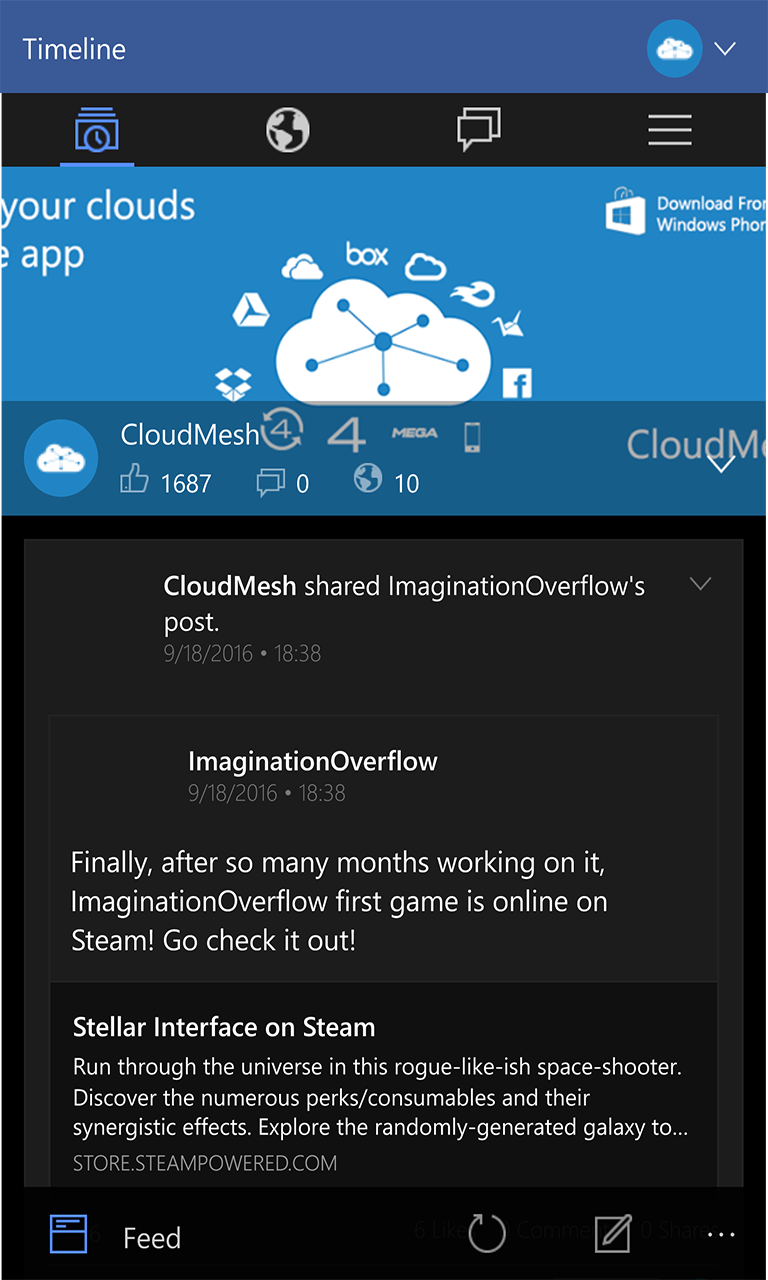This screenshot has height=1280, width=768.
Task: Open the more options ellipsis
Action: pos(721,1235)
